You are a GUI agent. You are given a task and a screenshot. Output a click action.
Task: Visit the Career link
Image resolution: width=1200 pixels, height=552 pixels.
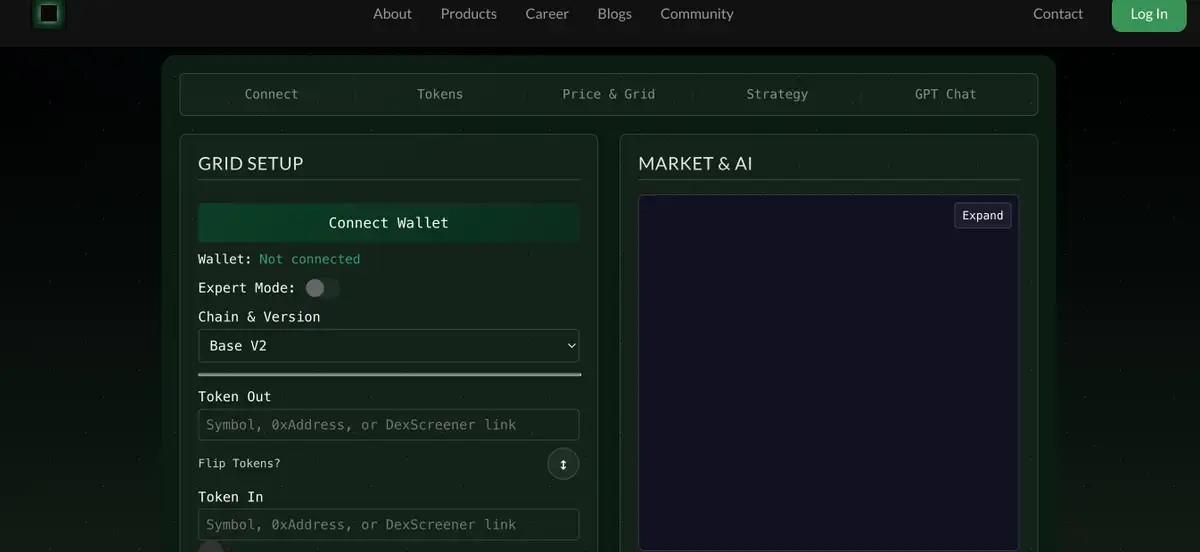click(x=547, y=14)
